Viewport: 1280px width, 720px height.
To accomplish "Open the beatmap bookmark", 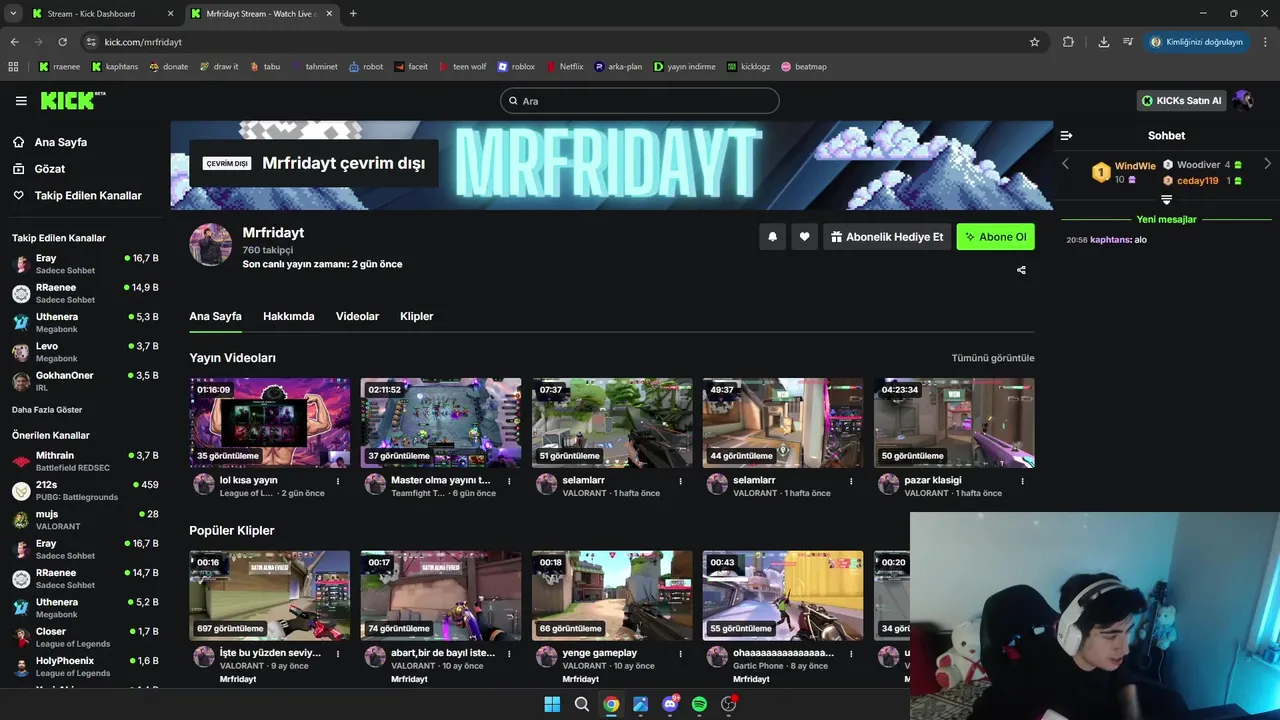I will click(804, 67).
